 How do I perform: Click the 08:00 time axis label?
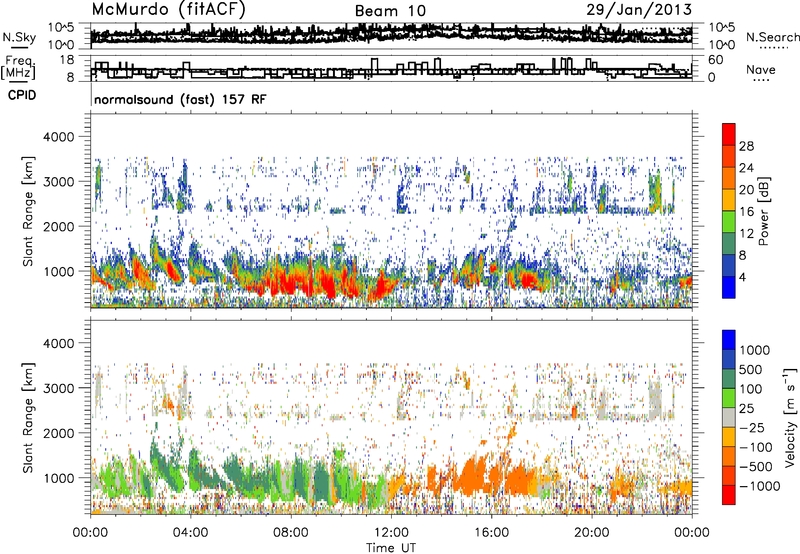point(291,533)
